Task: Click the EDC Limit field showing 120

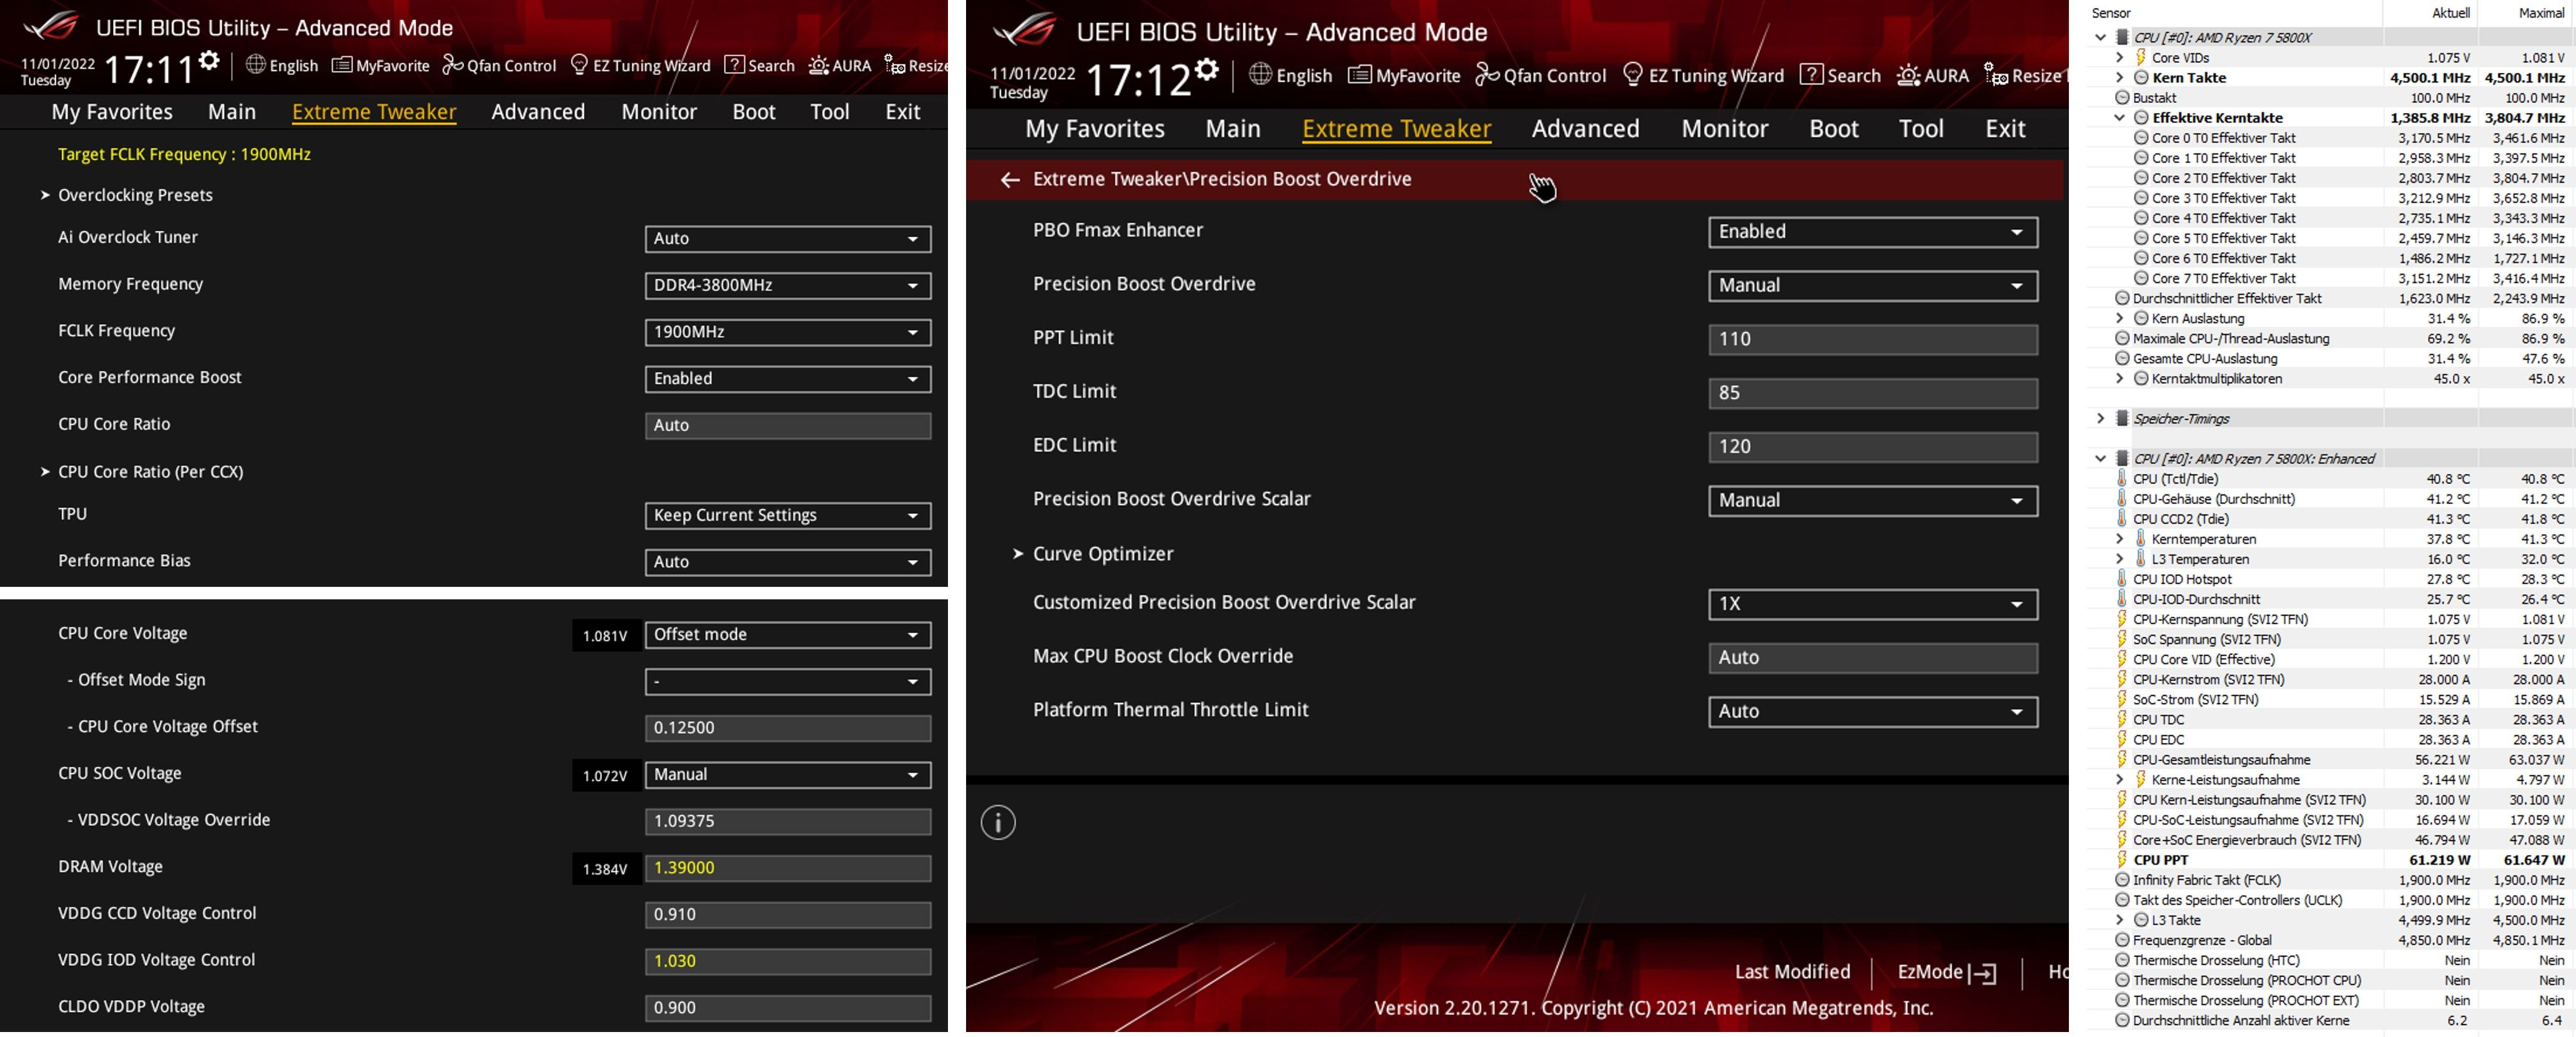Action: tap(1873, 447)
